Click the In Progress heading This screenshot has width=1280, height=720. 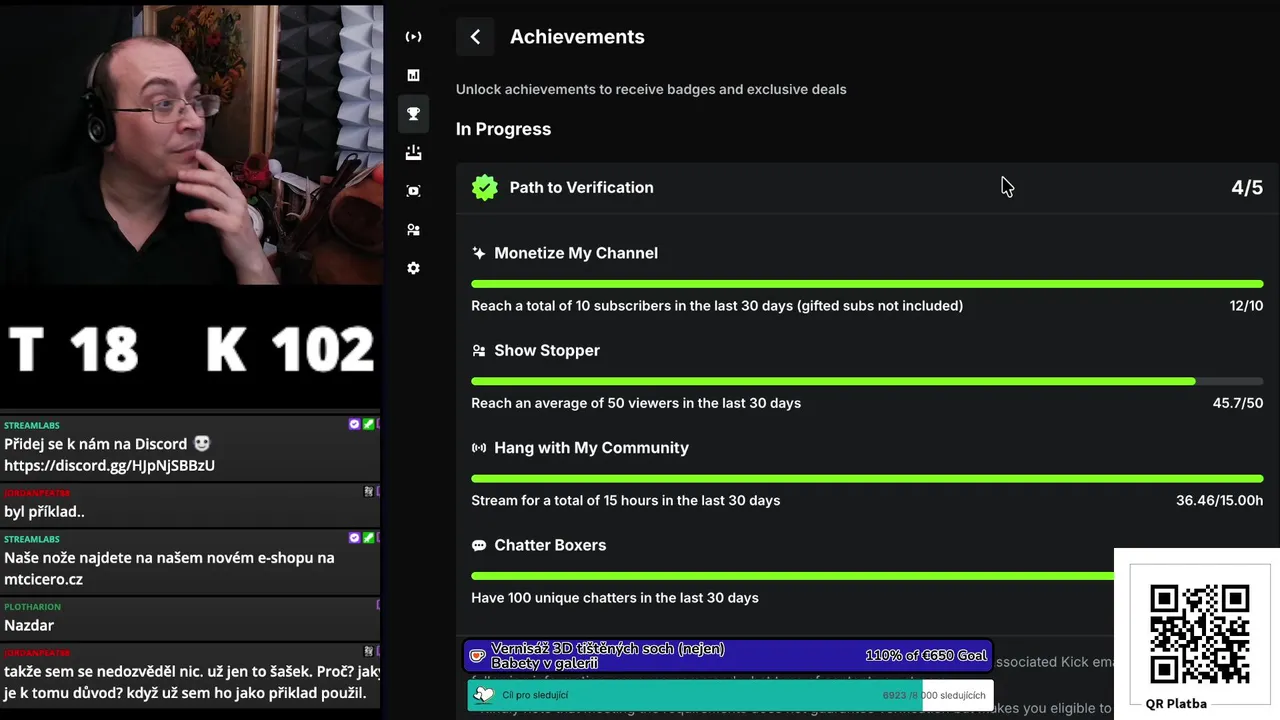pos(503,129)
